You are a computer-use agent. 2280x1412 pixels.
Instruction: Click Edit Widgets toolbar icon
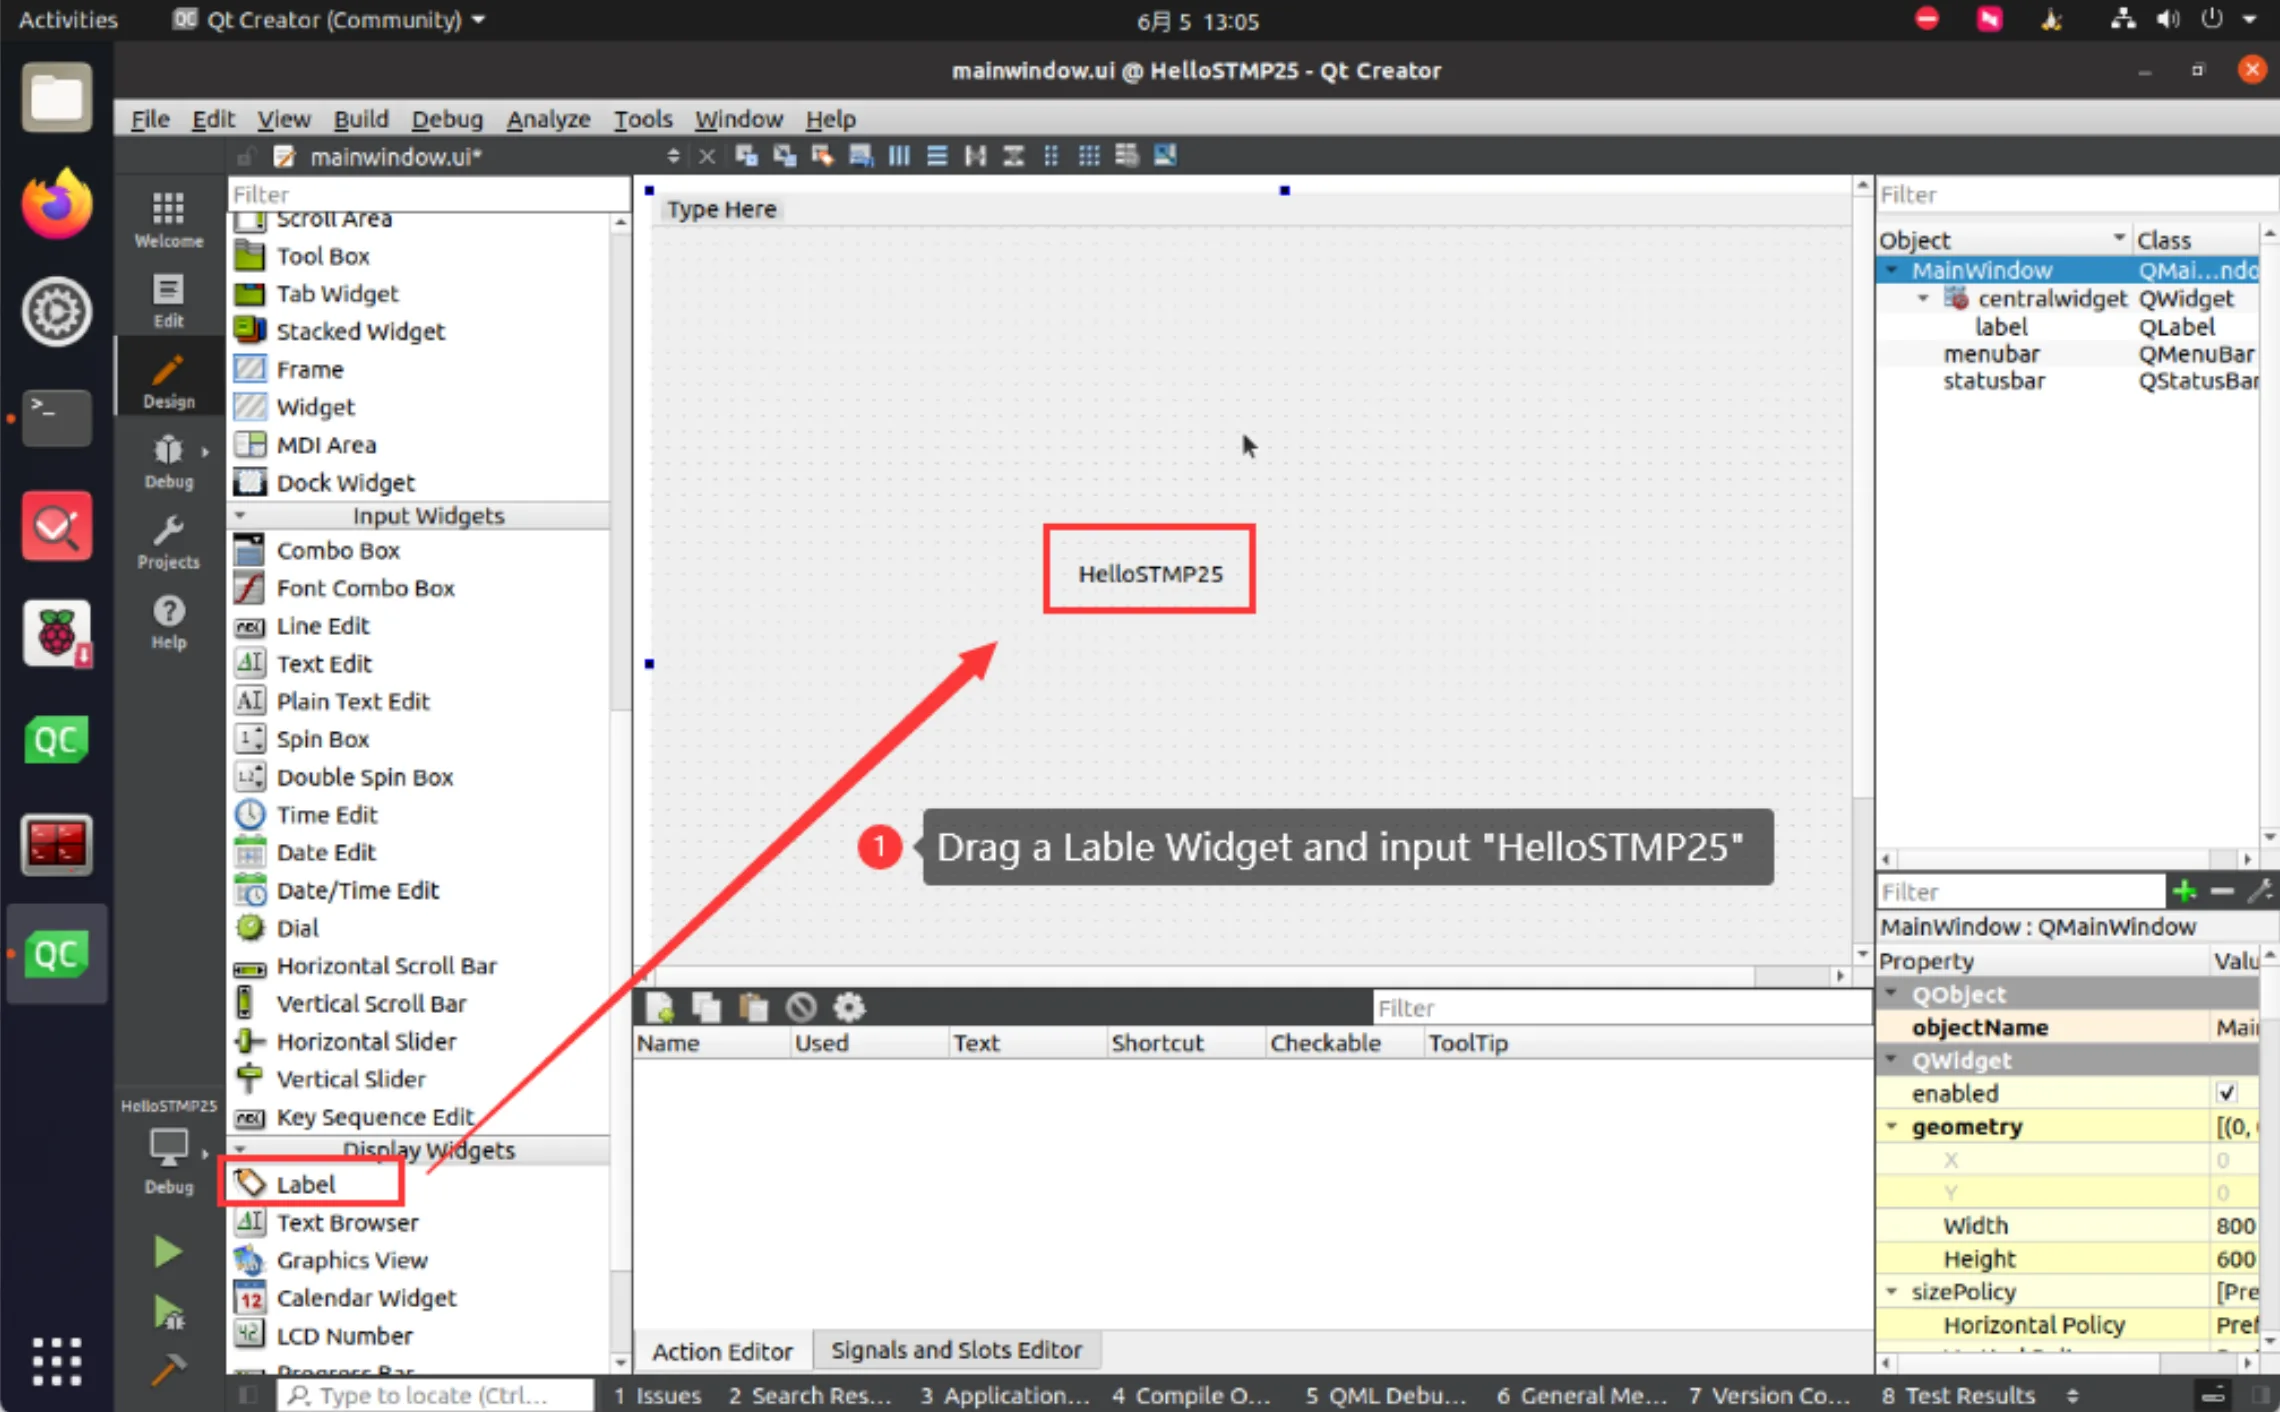point(746,156)
